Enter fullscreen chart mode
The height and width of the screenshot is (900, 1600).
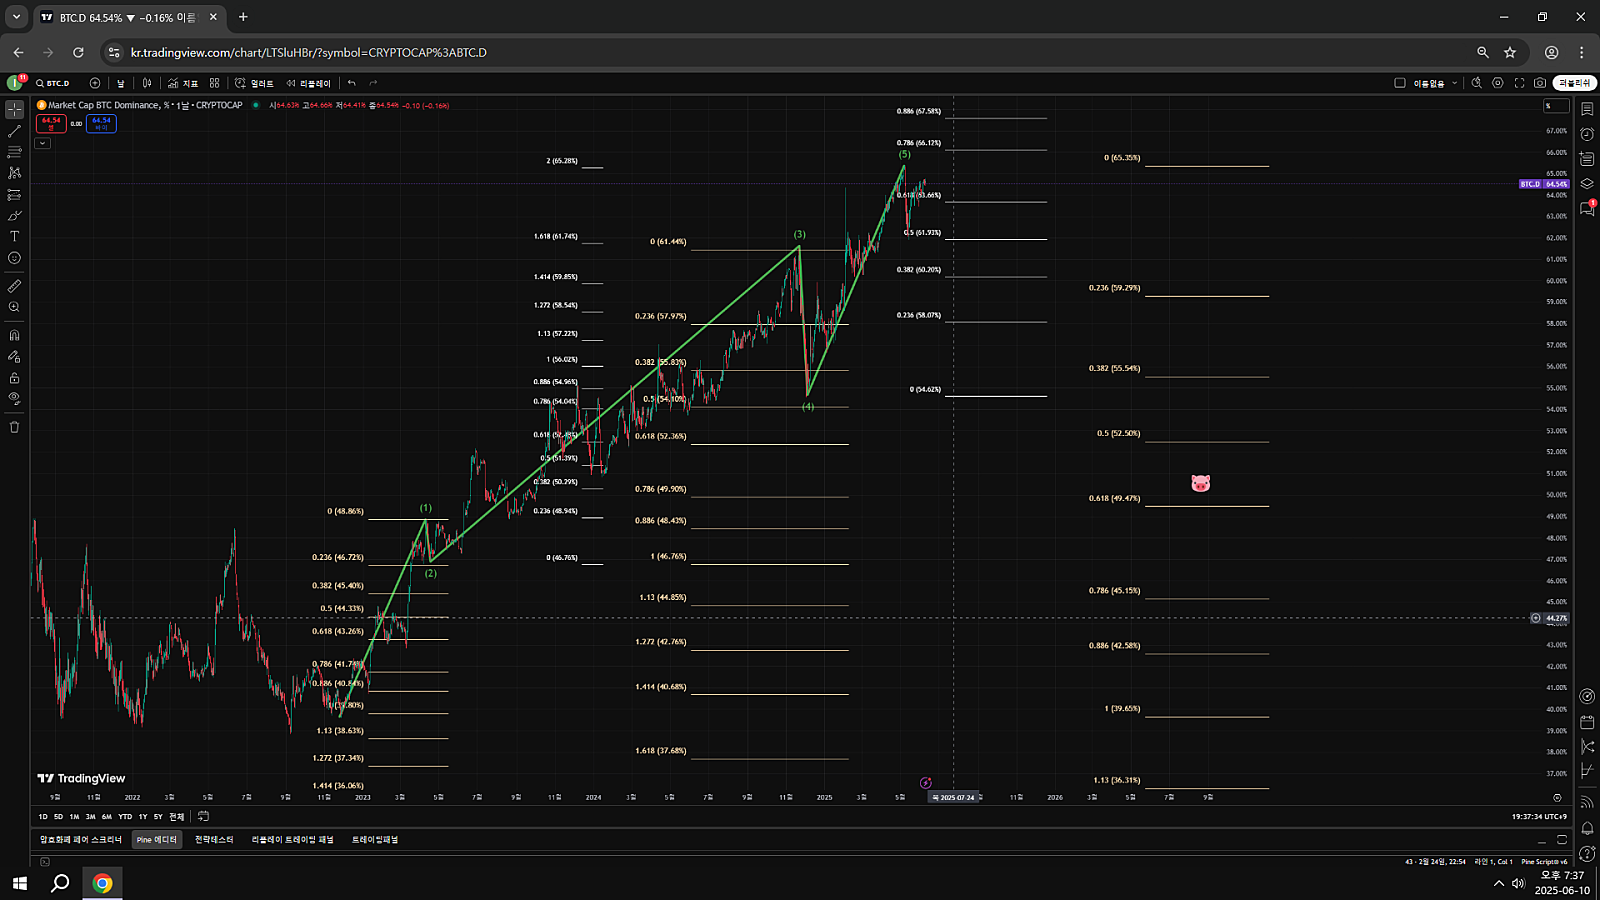pyautogui.click(x=1519, y=83)
